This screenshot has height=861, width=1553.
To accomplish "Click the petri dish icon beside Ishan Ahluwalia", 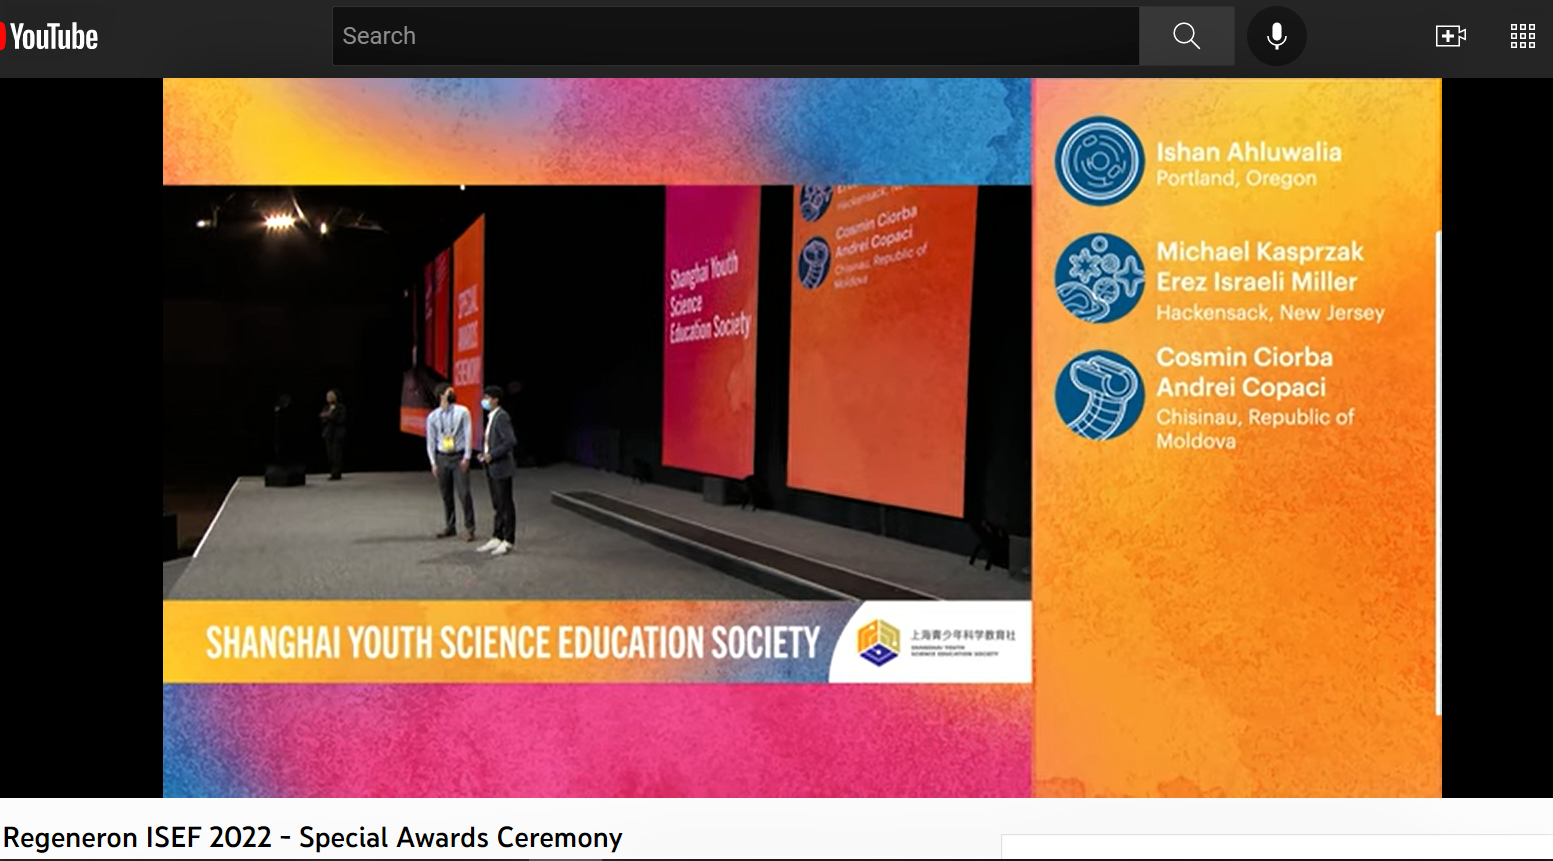I will coord(1099,161).
